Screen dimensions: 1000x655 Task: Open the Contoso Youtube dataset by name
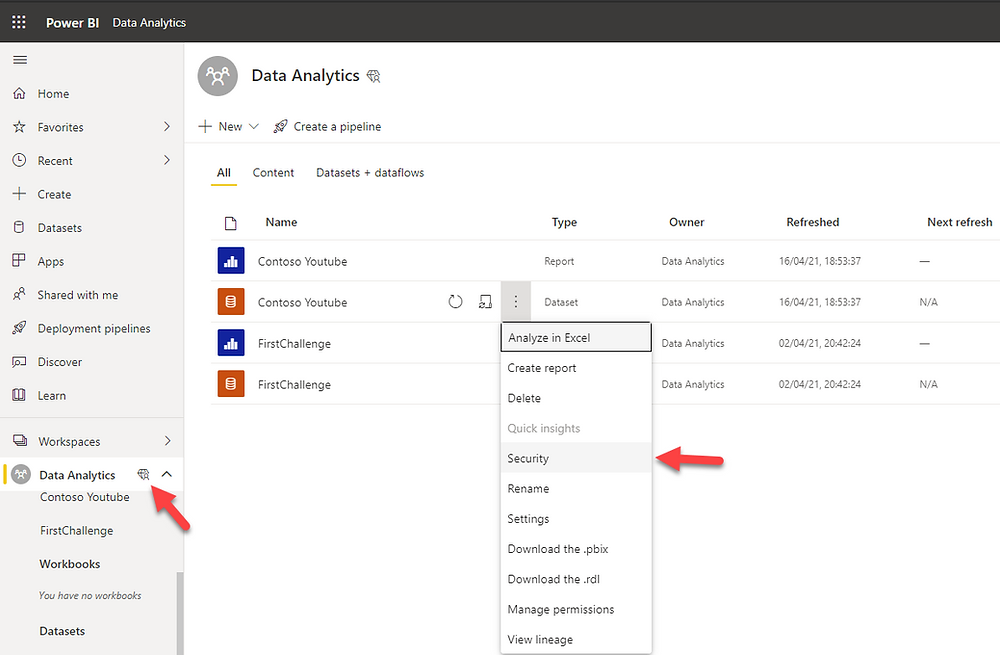[302, 302]
